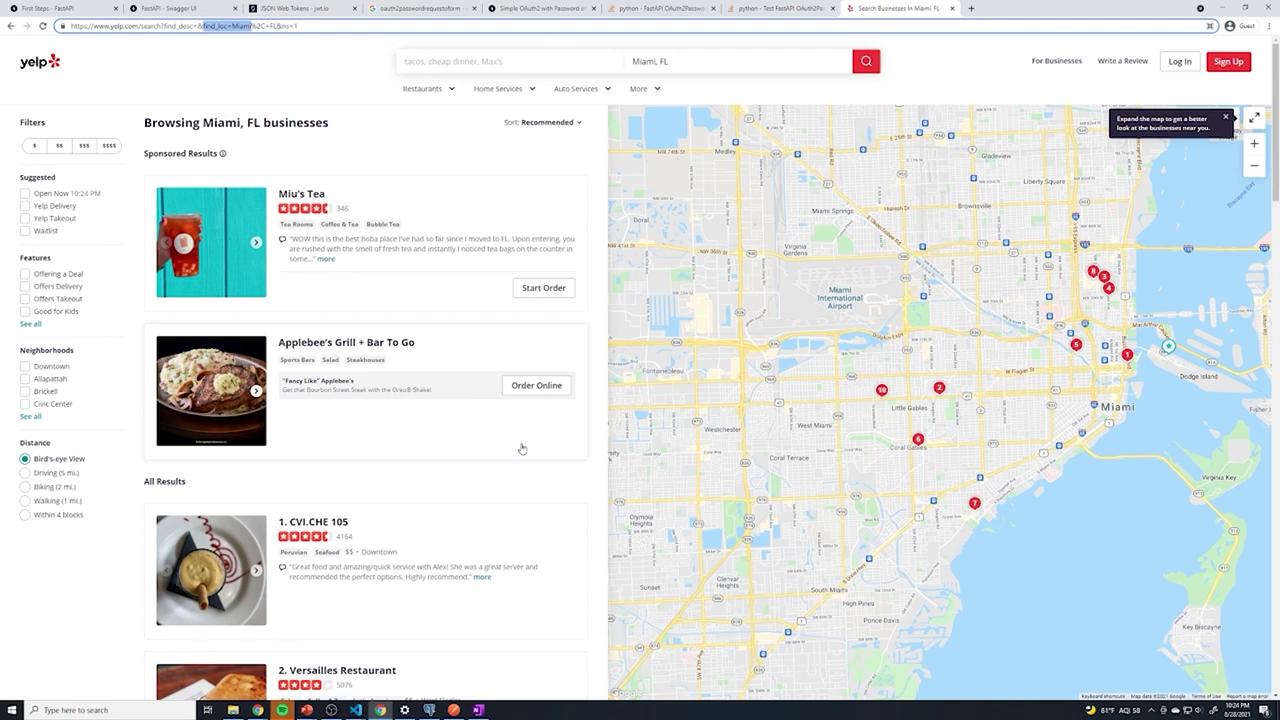Show next photo for Miu's Tea
This screenshot has width=1280, height=720.
click(256, 242)
